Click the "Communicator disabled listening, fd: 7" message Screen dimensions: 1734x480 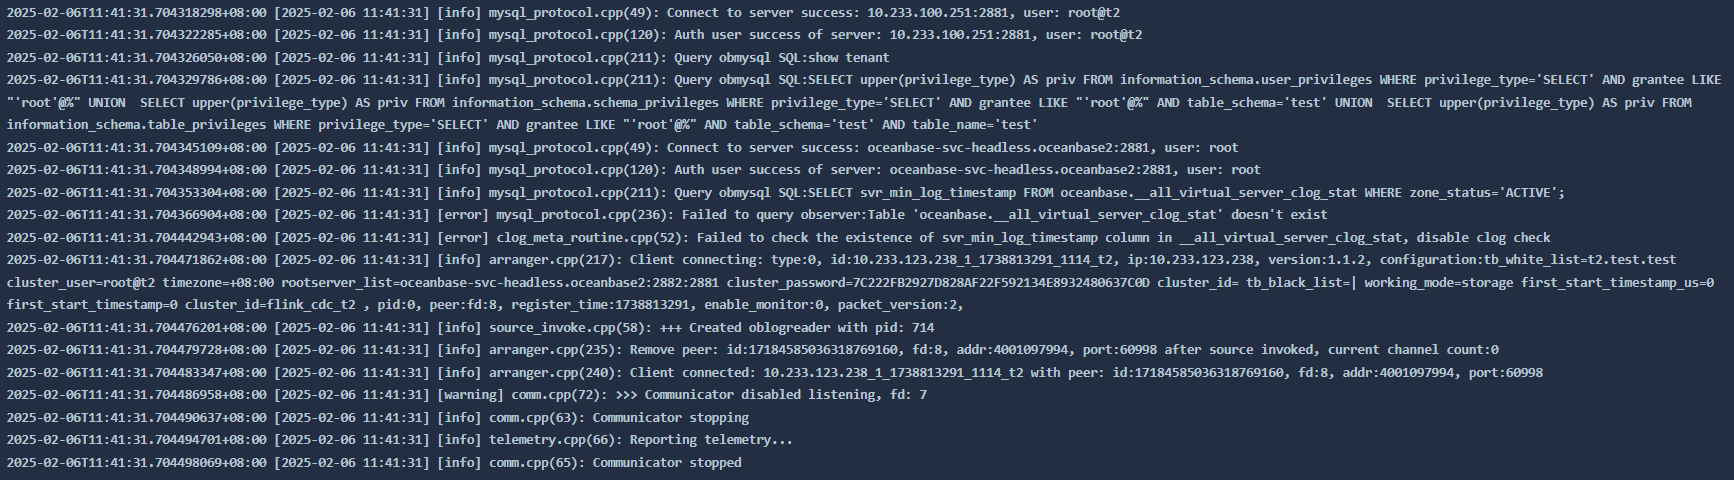point(785,395)
